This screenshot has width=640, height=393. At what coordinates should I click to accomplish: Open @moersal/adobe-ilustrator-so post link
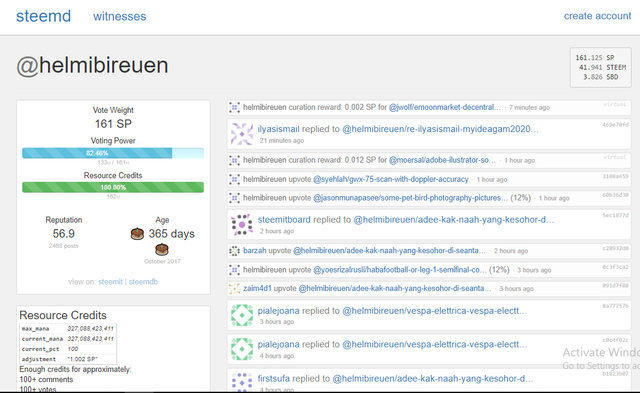point(442,160)
